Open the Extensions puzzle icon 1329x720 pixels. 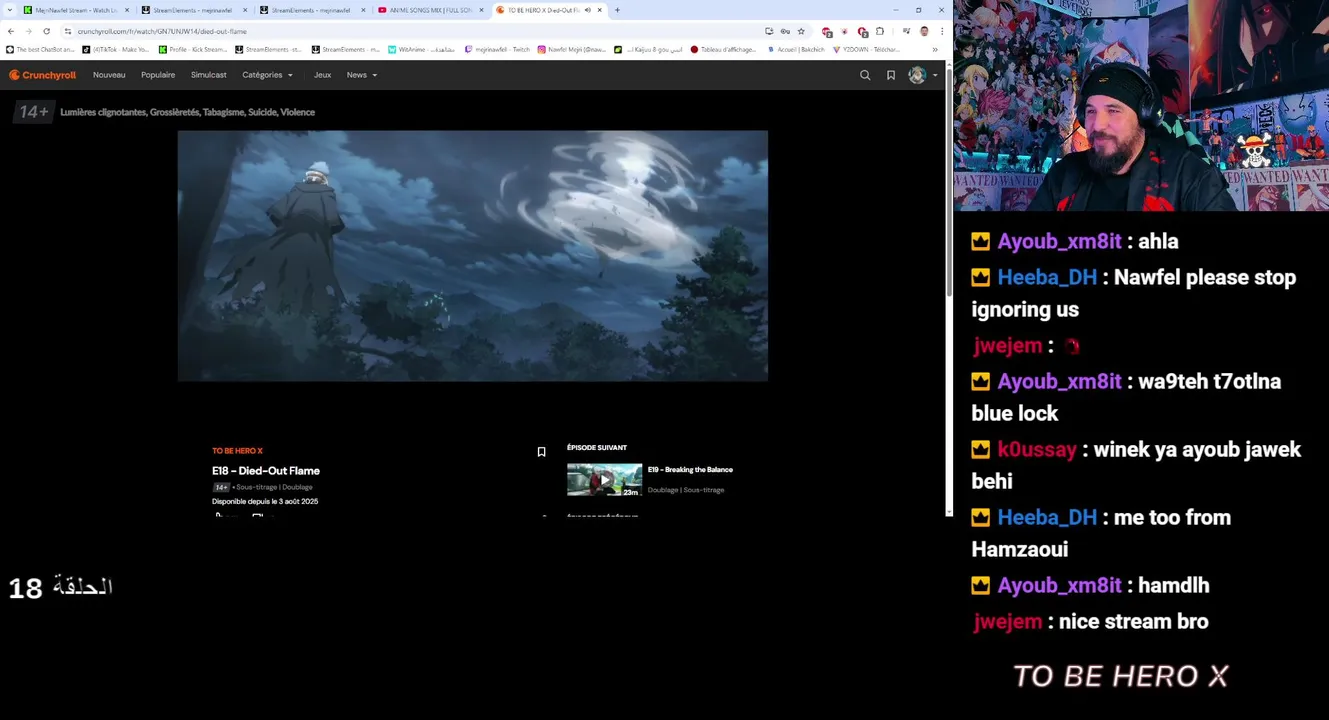coord(880,31)
